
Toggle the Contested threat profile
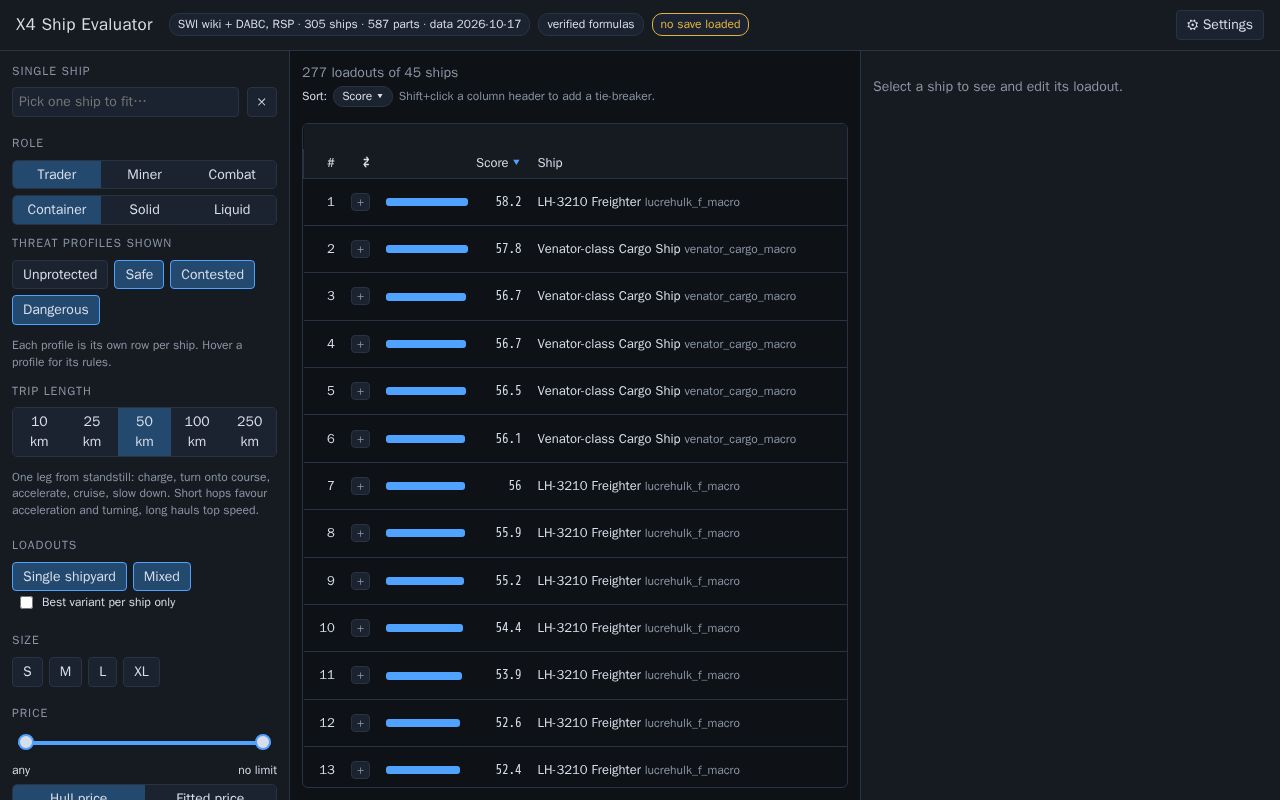[x=212, y=275]
